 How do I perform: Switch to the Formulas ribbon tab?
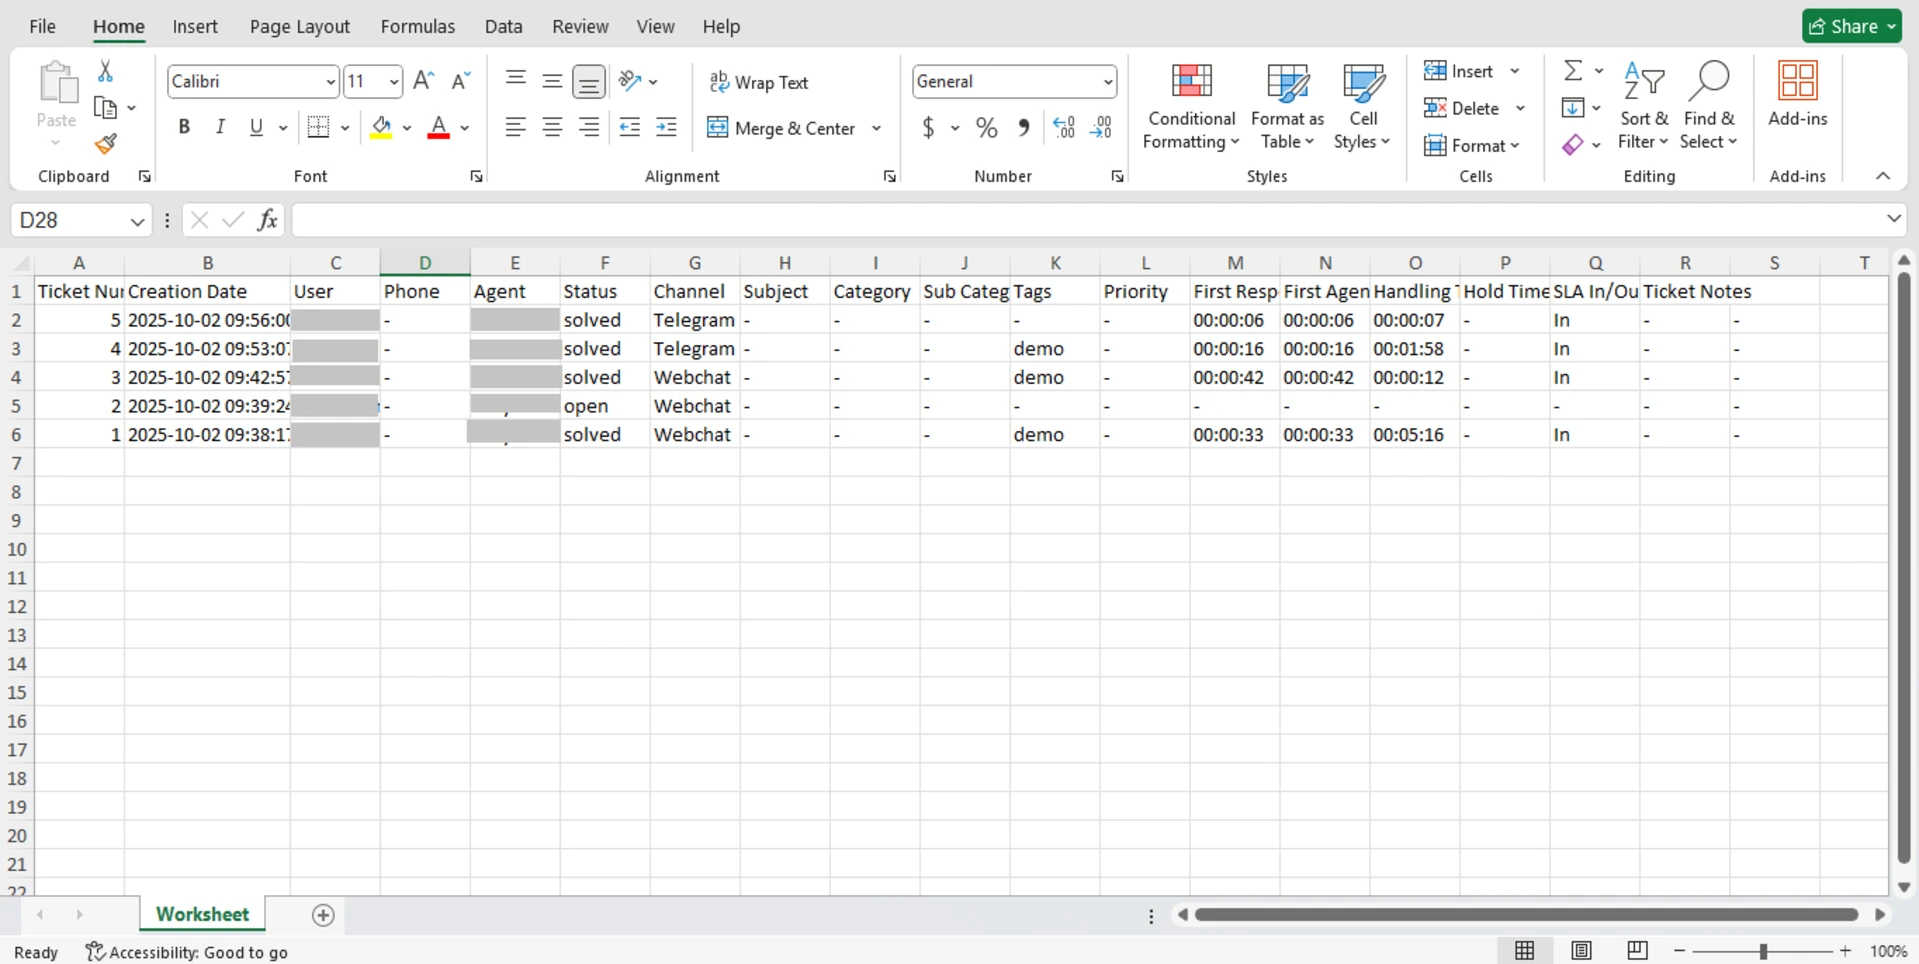pyautogui.click(x=417, y=27)
